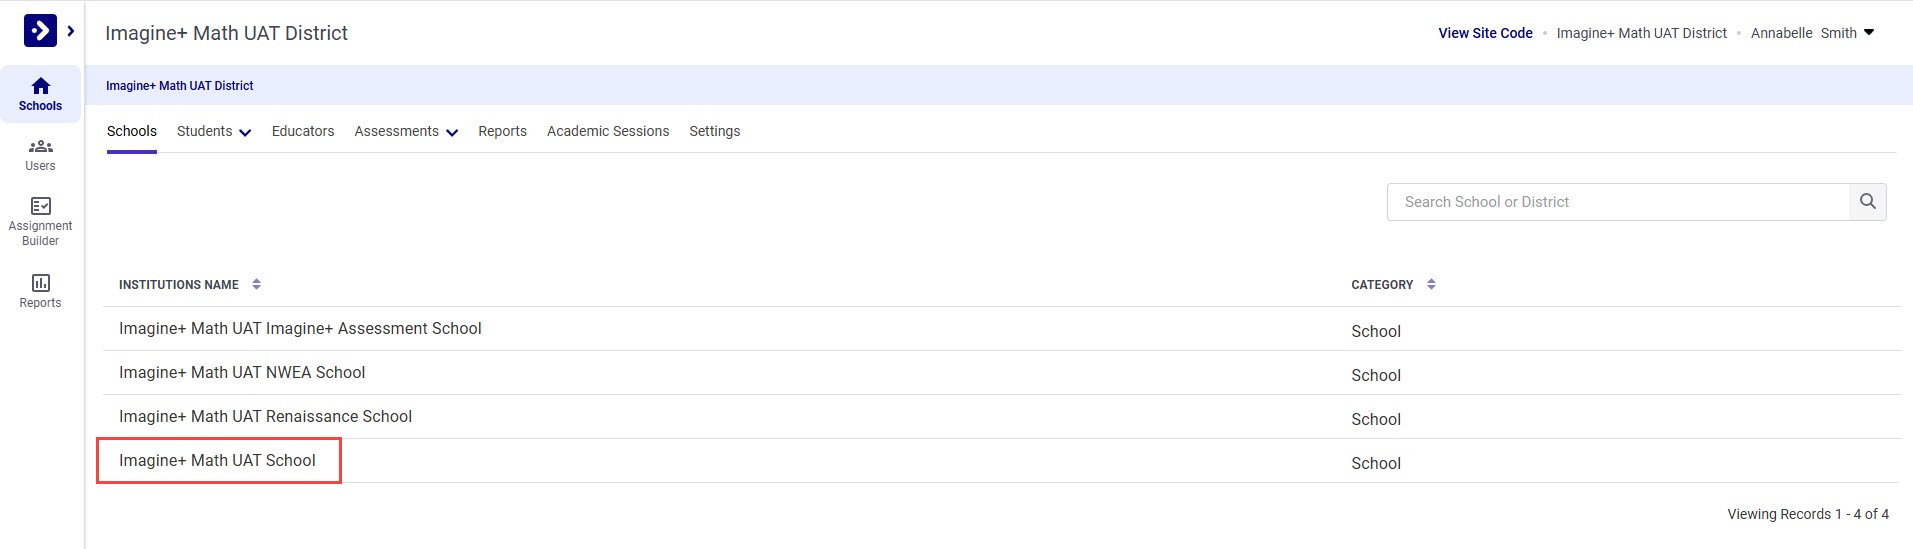
Task: Open the Annabelle Smith user menu
Action: [x=1812, y=33]
